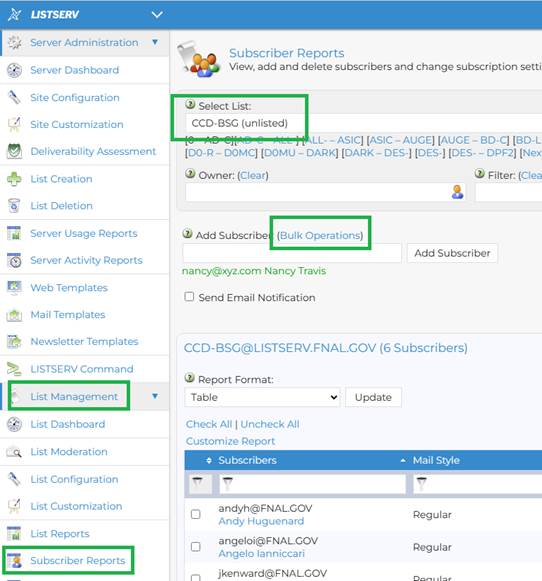Click the Bulk Operations link
Viewport: 542px width, 581px height.
tap(320, 235)
